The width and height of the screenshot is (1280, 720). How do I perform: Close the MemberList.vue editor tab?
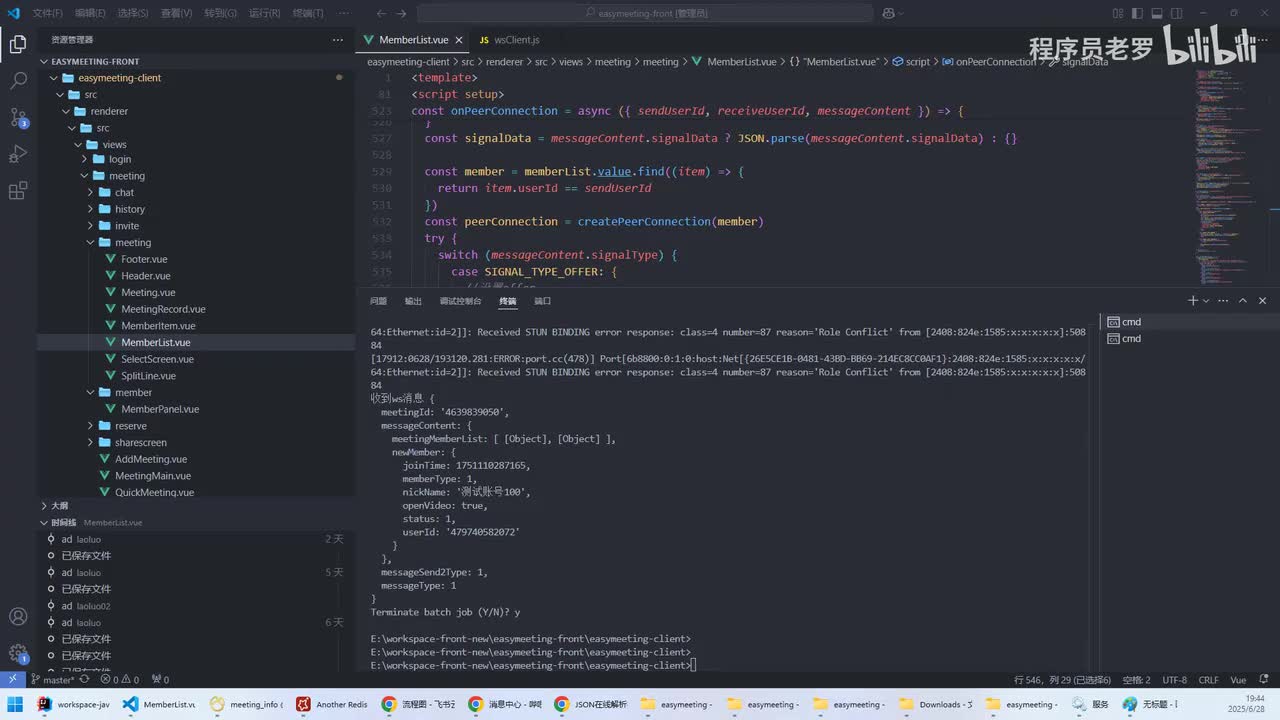(x=459, y=40)
